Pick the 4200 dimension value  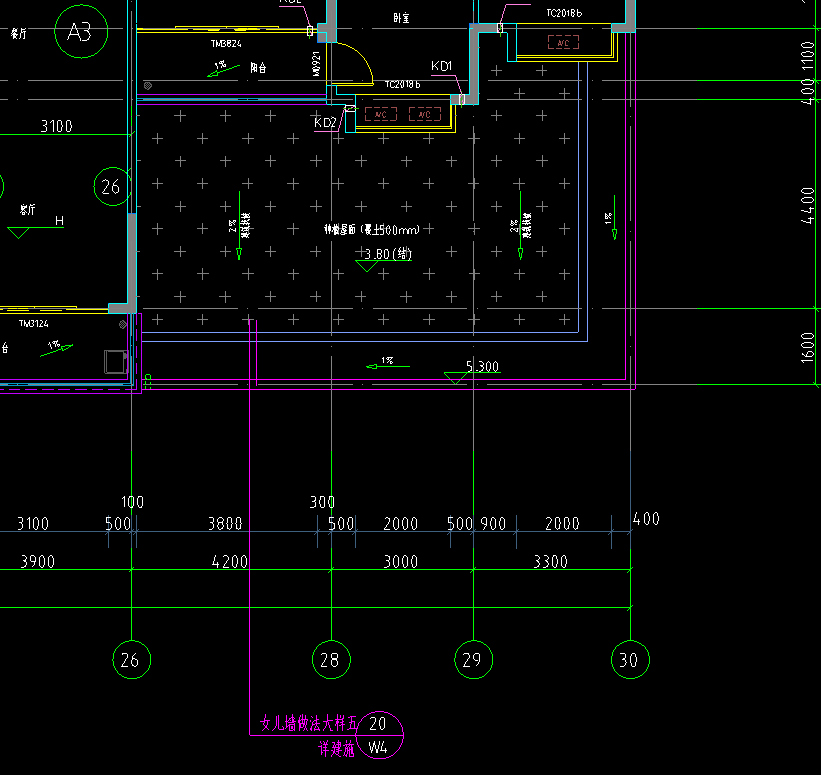pyautogui.click(x=229, y=561)
